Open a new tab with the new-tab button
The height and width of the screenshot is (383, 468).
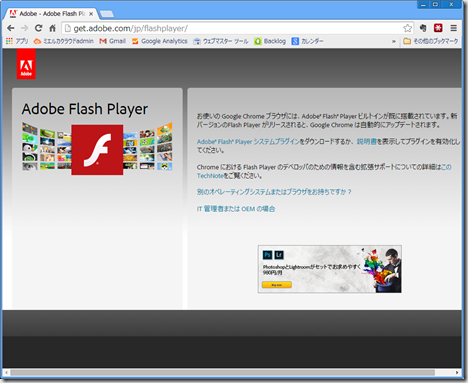tap(107, 14)
